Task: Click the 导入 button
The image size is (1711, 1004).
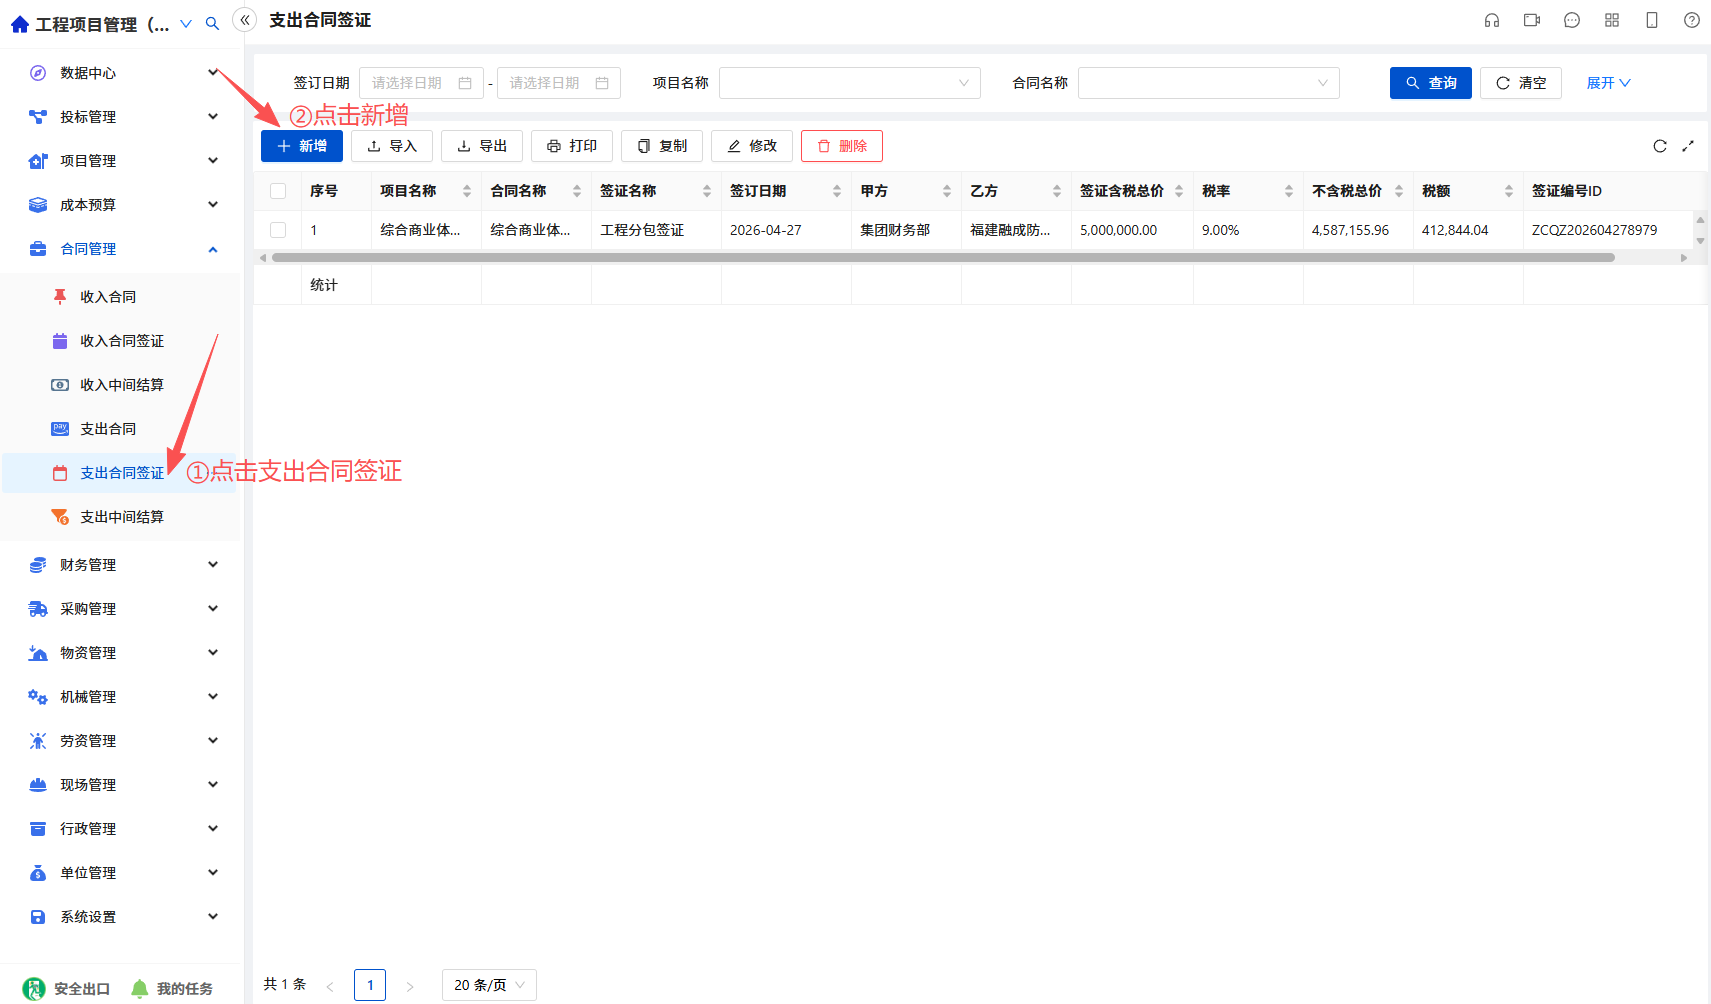Action: coord(392,146)
